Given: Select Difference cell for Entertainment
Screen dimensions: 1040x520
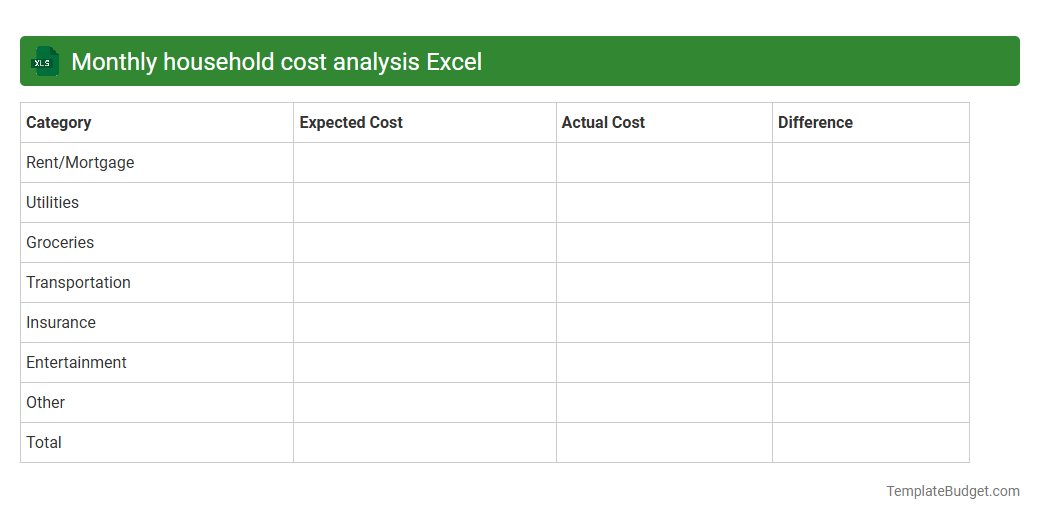Looking at the screenshot, I should pos(871,363).
